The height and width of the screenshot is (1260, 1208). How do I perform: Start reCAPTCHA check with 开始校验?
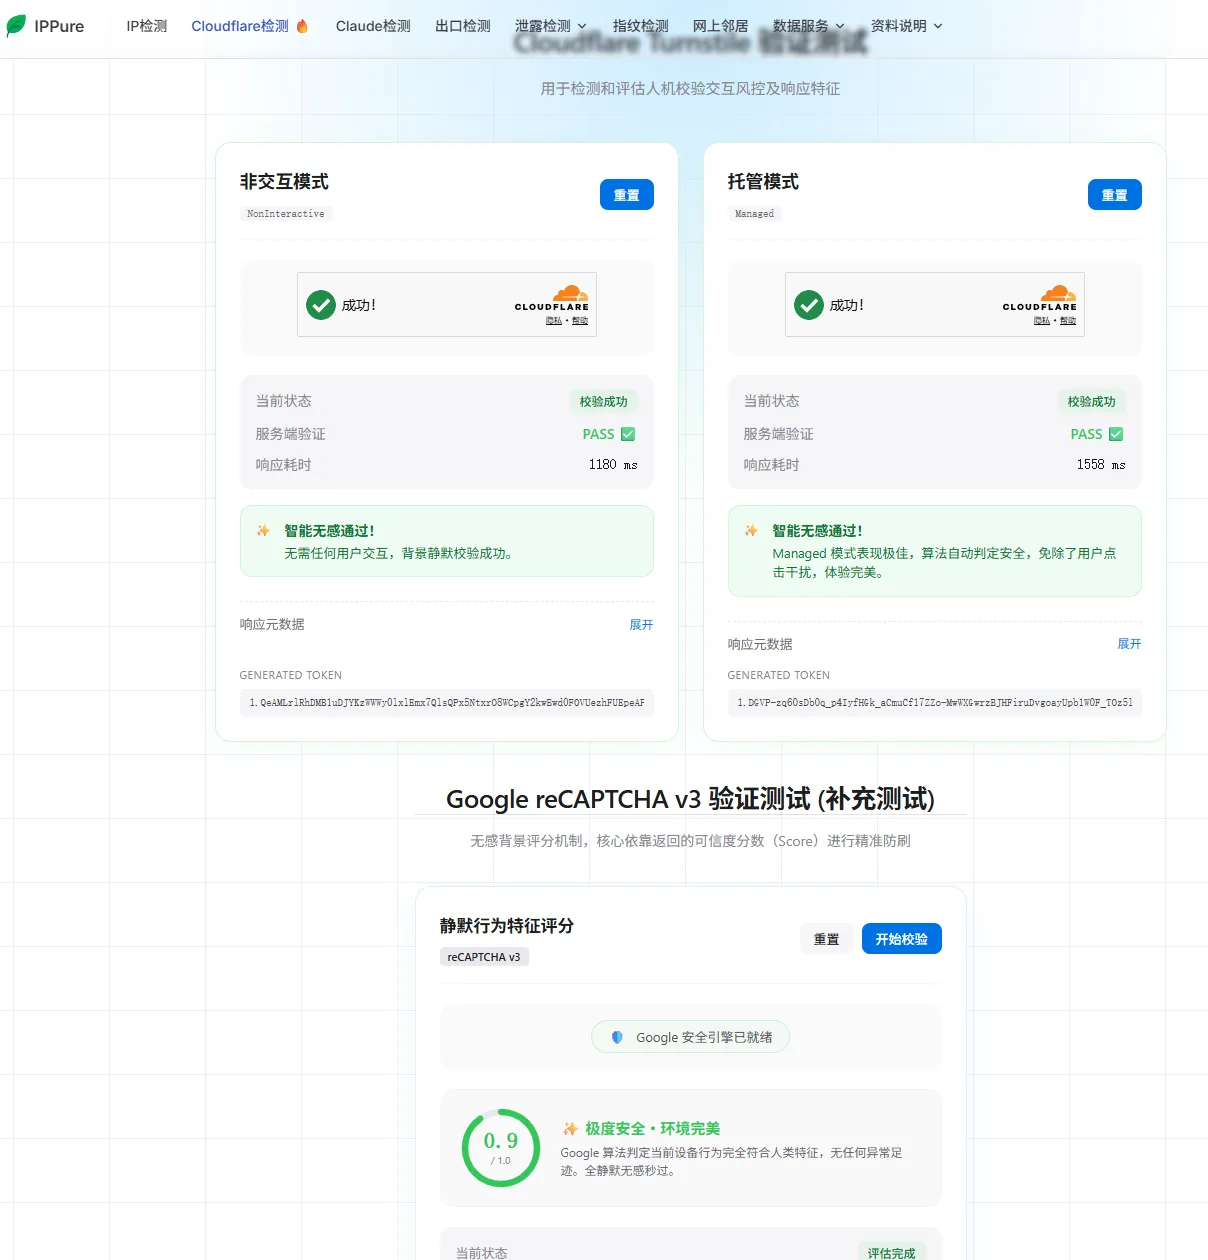902,939
